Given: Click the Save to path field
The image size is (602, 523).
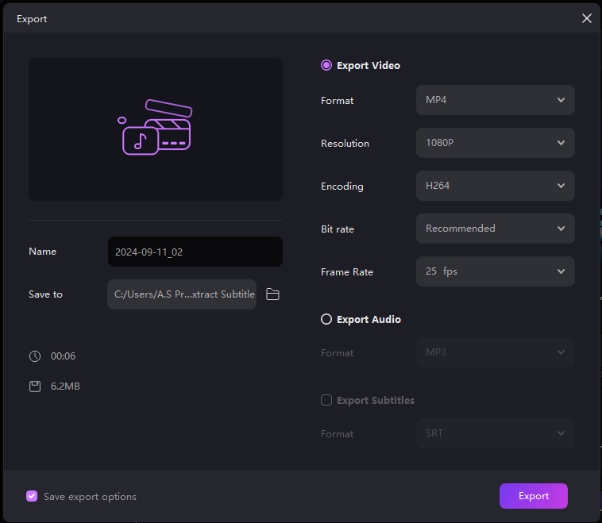Looking at the screenshot, I should [182, 294].
